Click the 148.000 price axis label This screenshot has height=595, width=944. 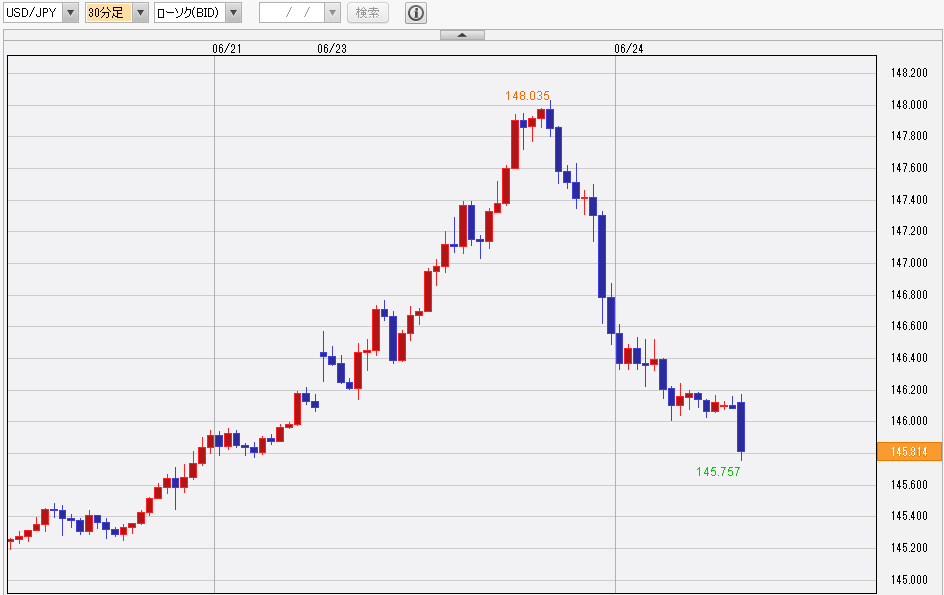pos(909,105)
